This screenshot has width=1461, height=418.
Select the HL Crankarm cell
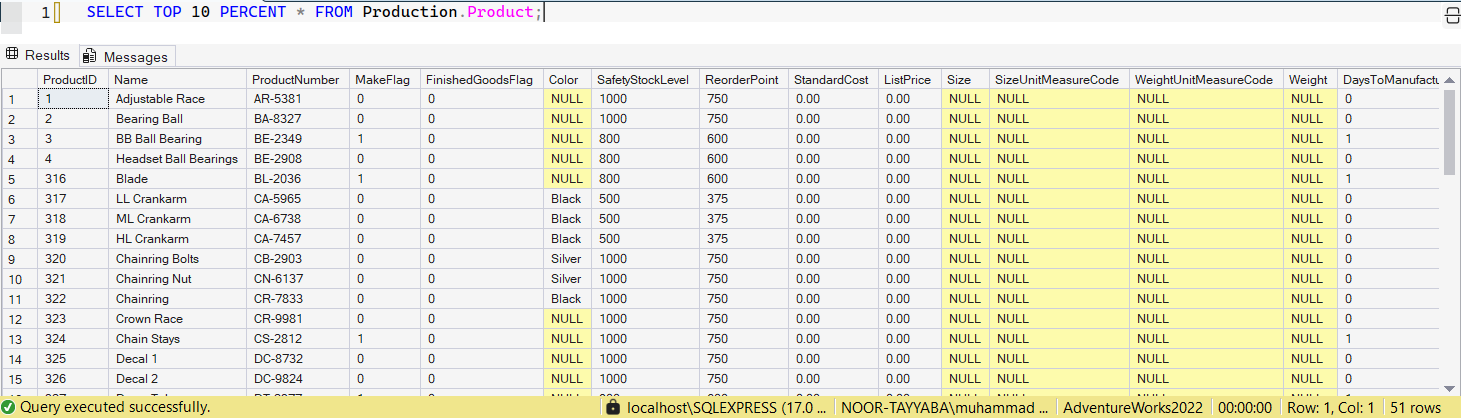pos(177,239)
